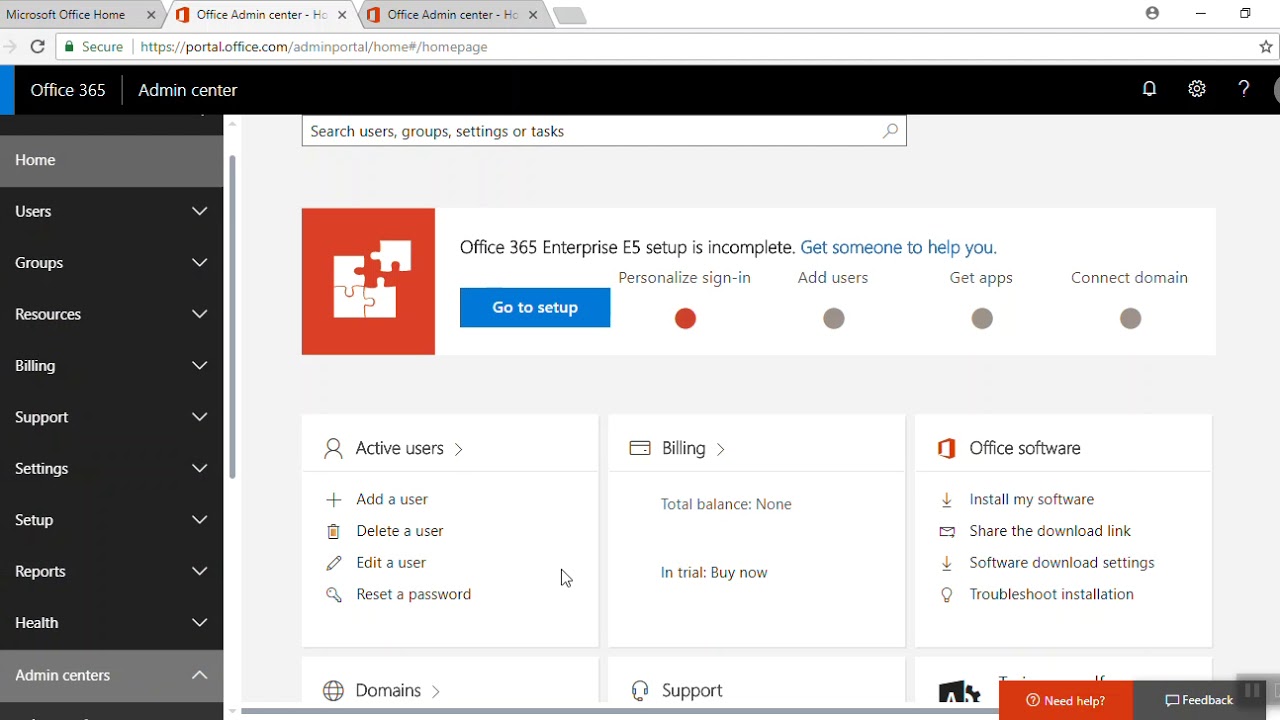The image size is (1280, 720).
Task: Click the Domains globe icon
Action: pos(333,690)
